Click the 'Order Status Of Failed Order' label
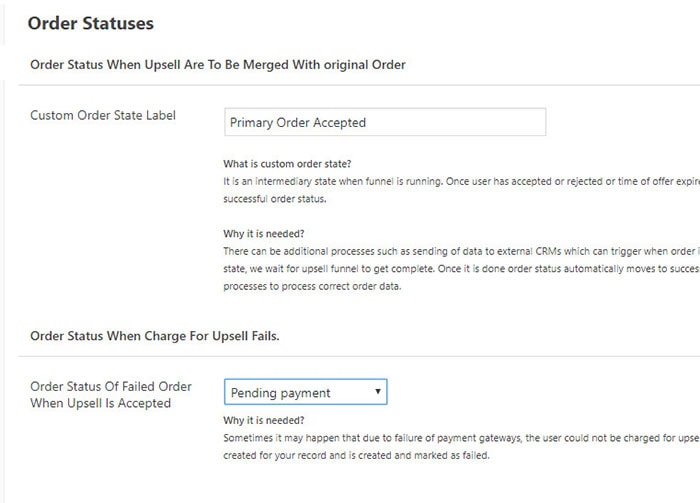This screenshot has height=503, width=700. (x=111, y=386)
